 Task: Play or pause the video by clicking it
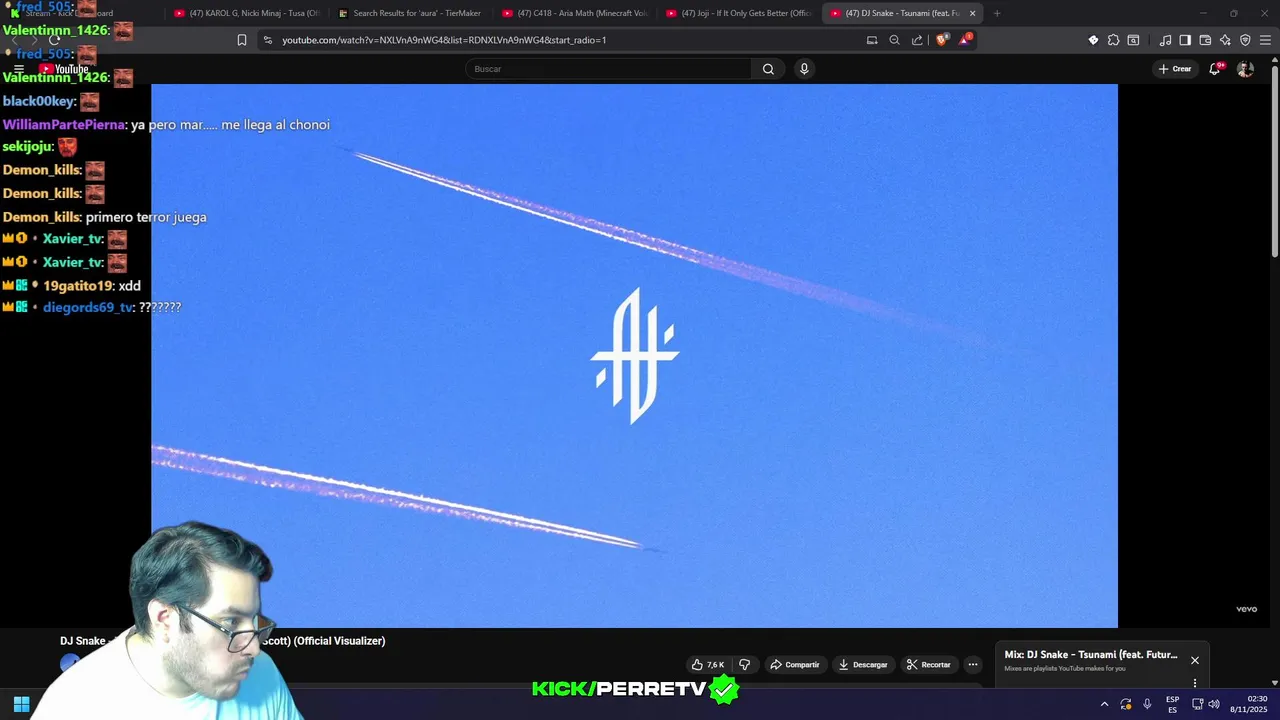pyautogui.click(x=634, y=355)
